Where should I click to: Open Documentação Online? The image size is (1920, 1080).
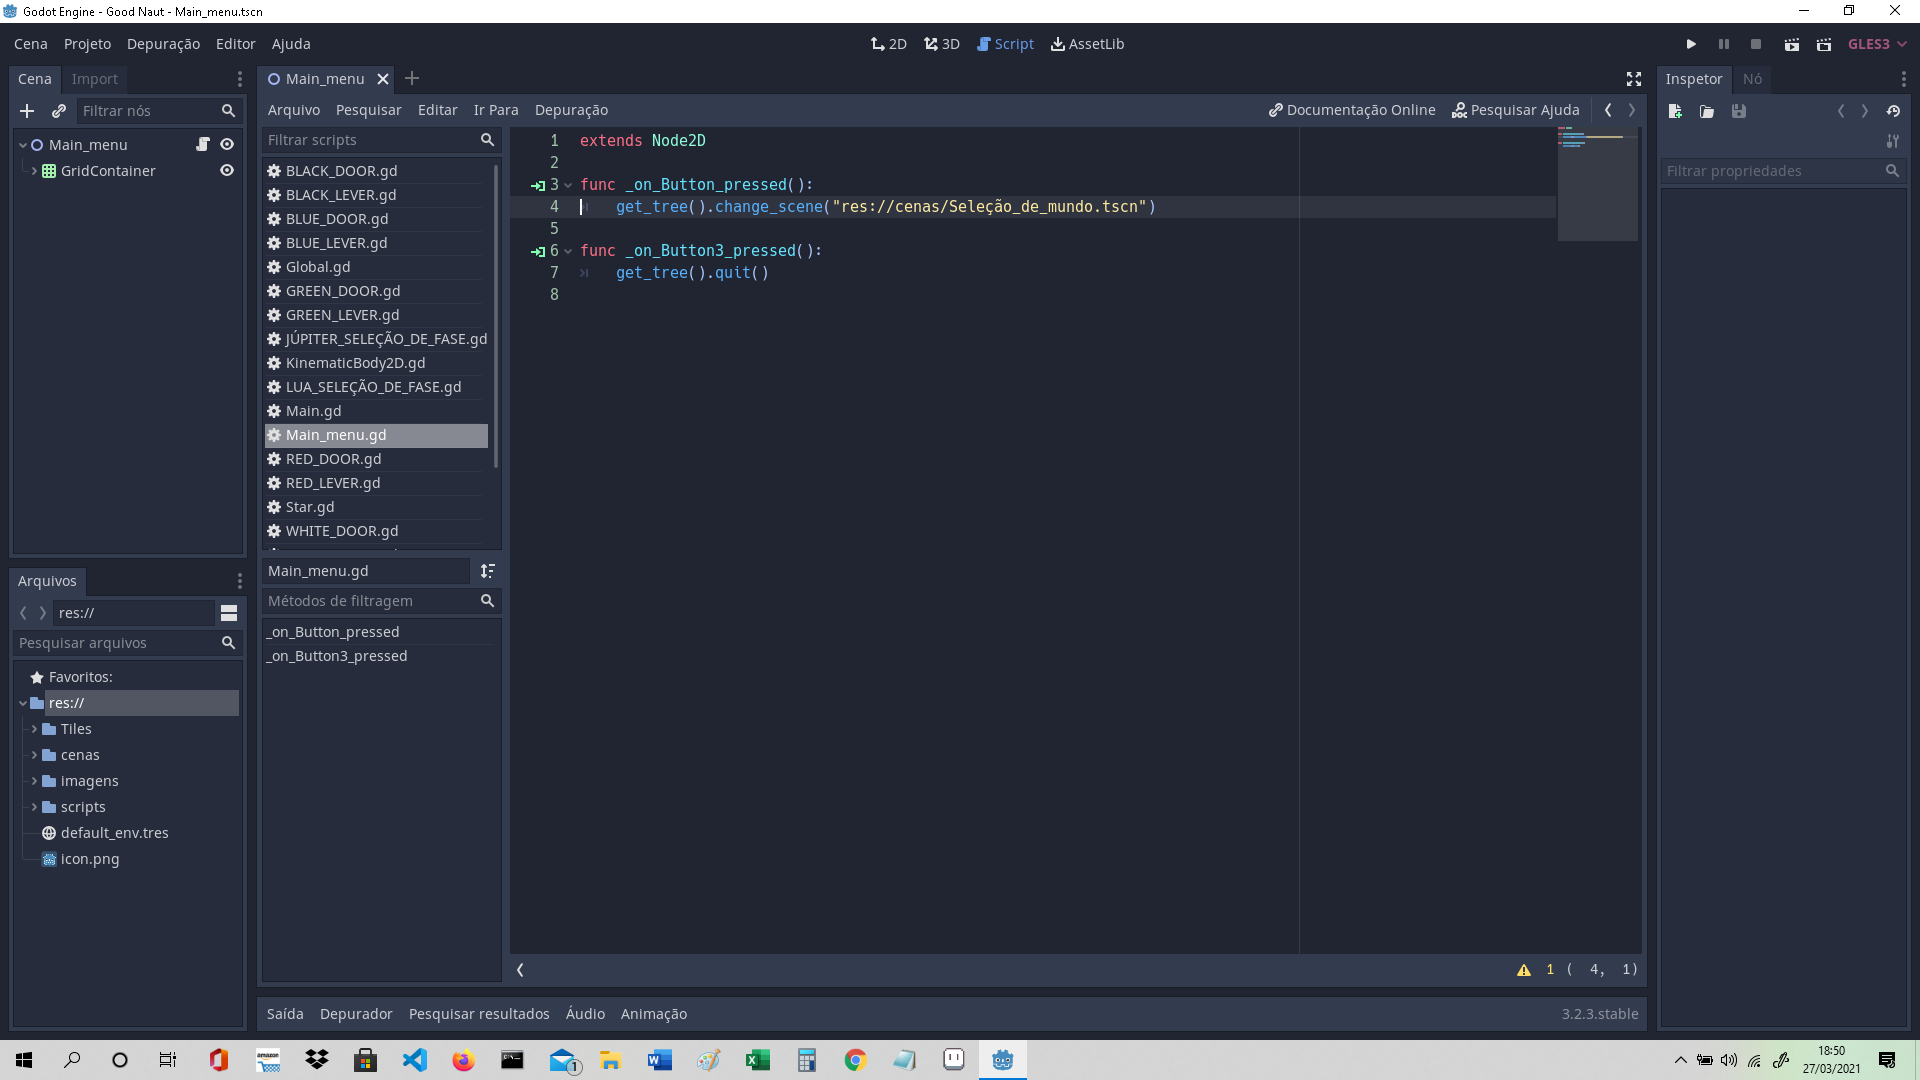pos(1351,110)
